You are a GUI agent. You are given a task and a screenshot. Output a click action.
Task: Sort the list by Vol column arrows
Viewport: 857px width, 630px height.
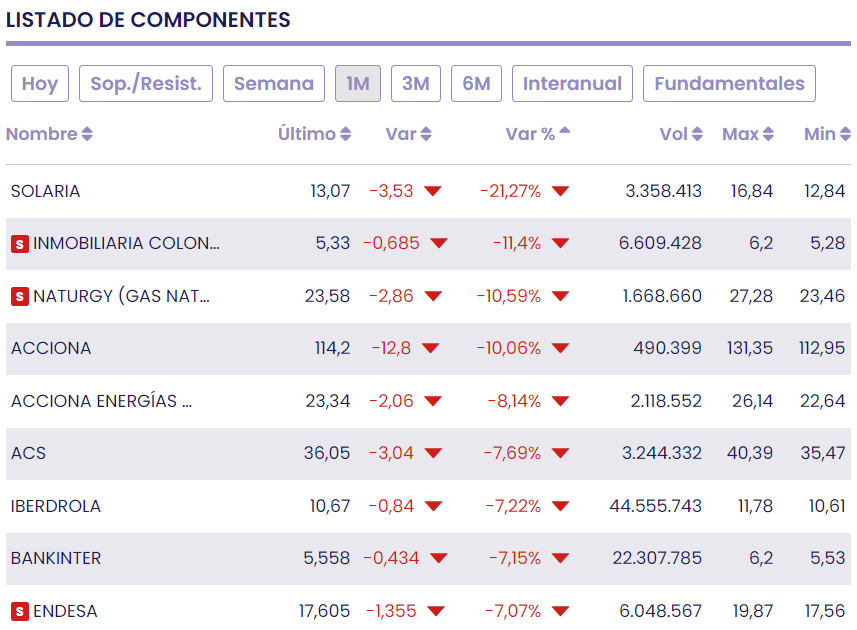(697, 134)
